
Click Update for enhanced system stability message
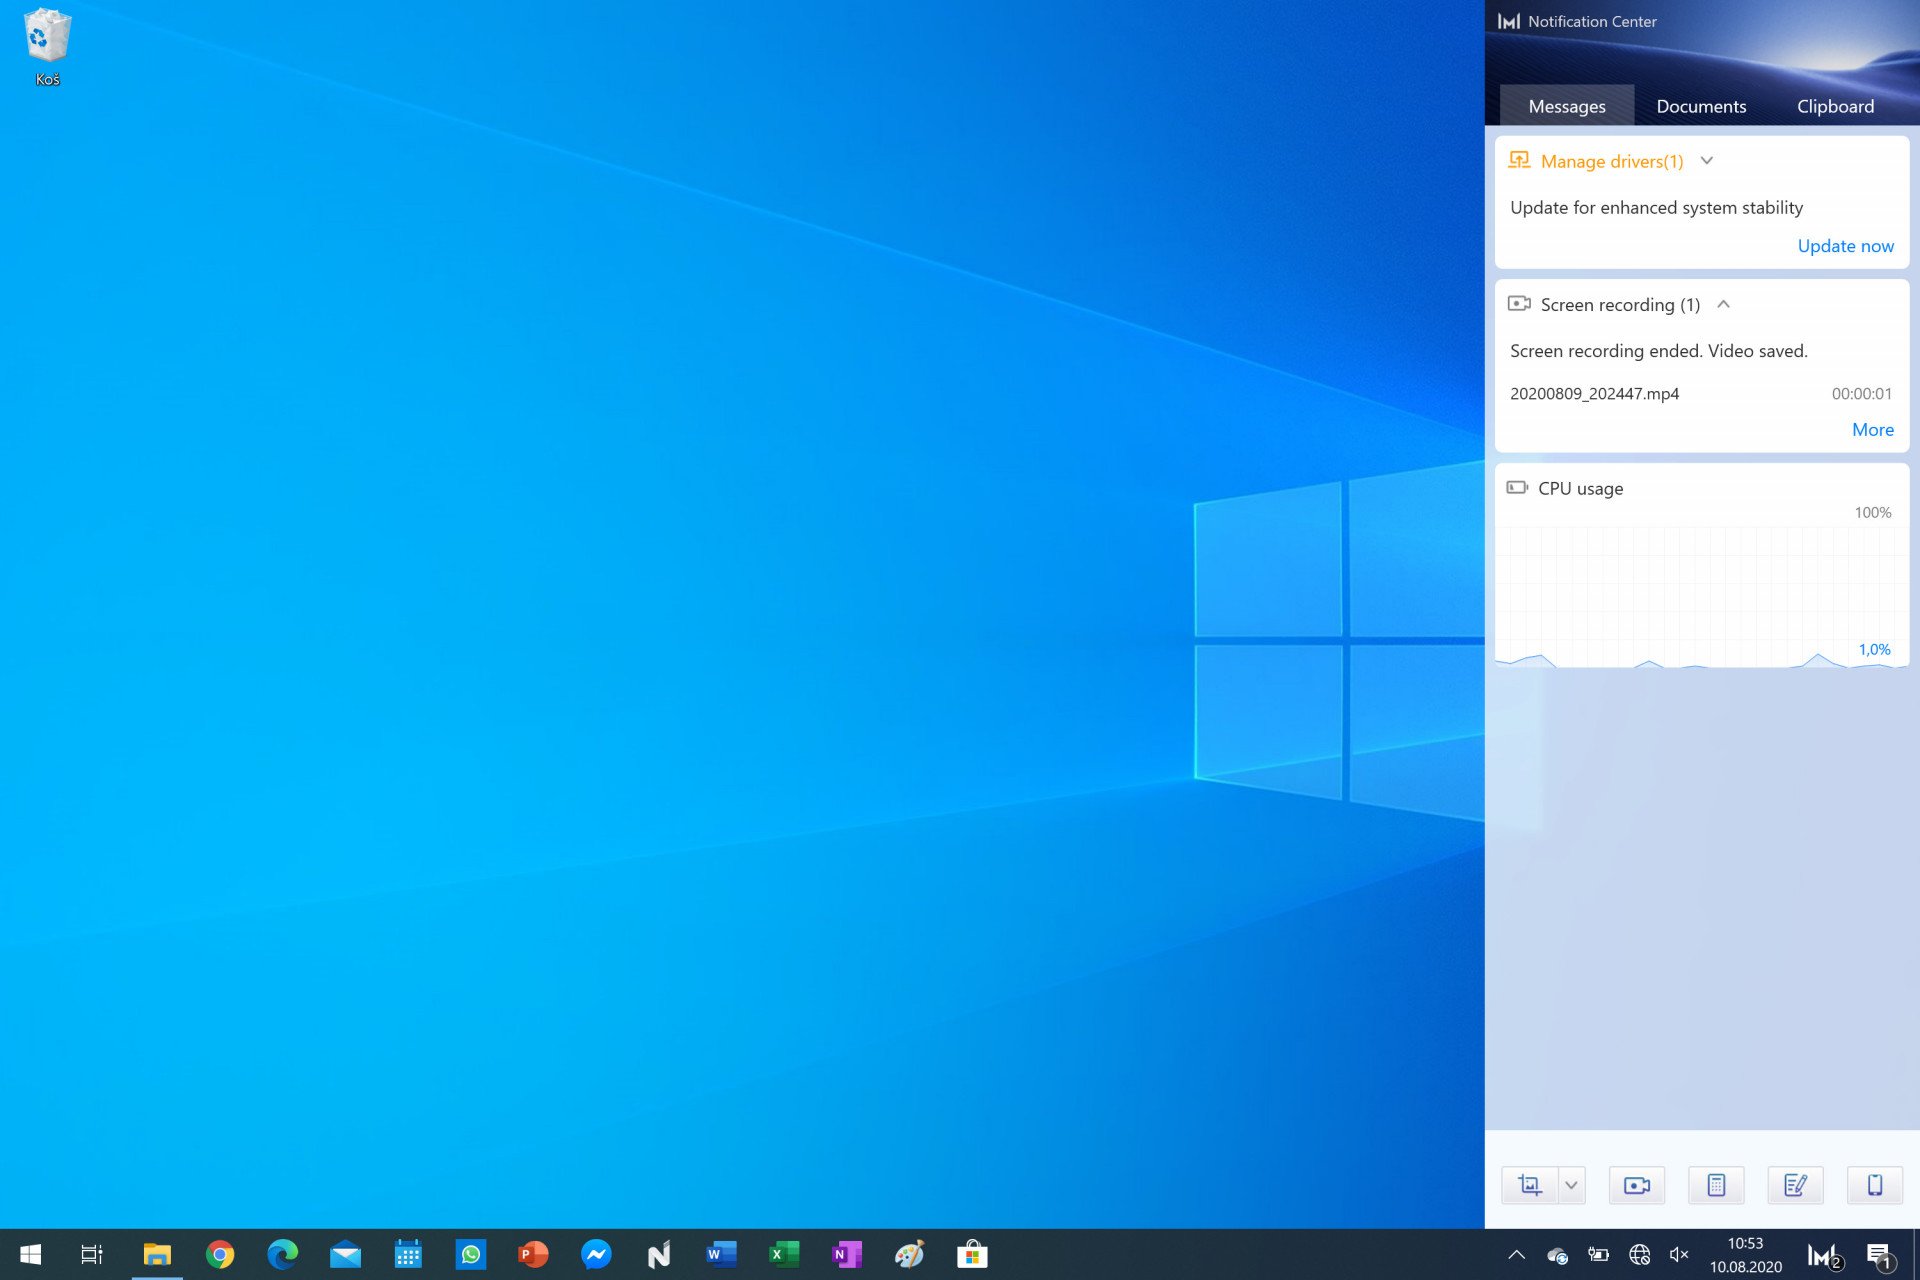(1656, 207)
